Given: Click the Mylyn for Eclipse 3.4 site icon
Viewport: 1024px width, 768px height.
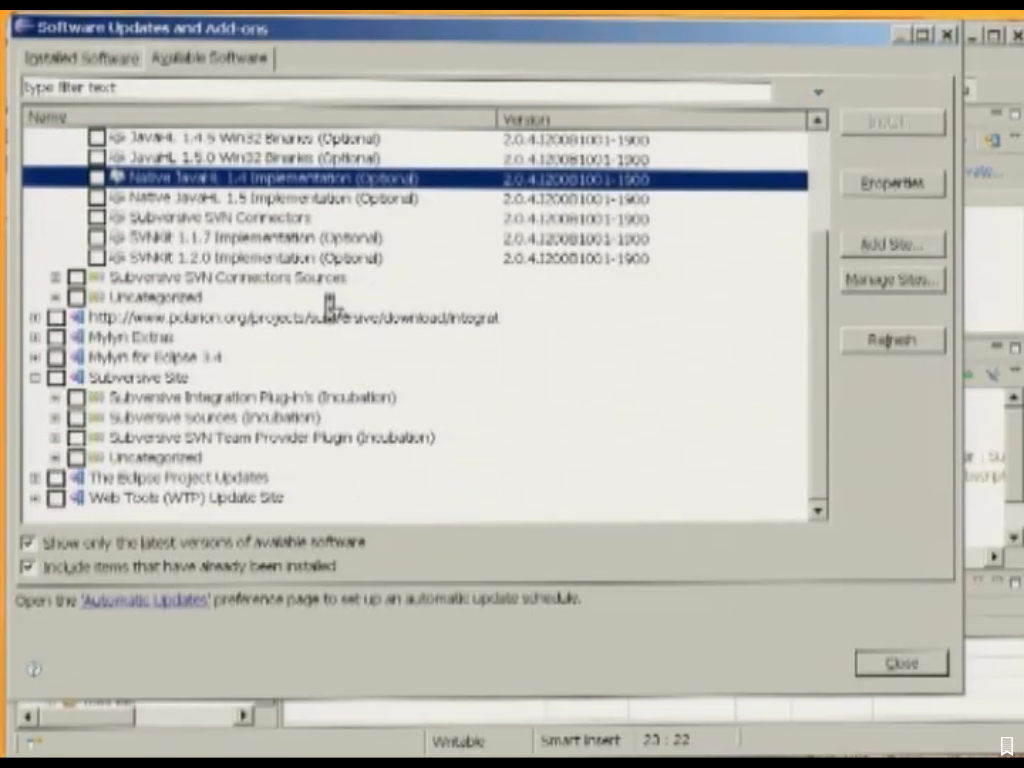Looking at the screenshot, I should [x=77, y=357].
